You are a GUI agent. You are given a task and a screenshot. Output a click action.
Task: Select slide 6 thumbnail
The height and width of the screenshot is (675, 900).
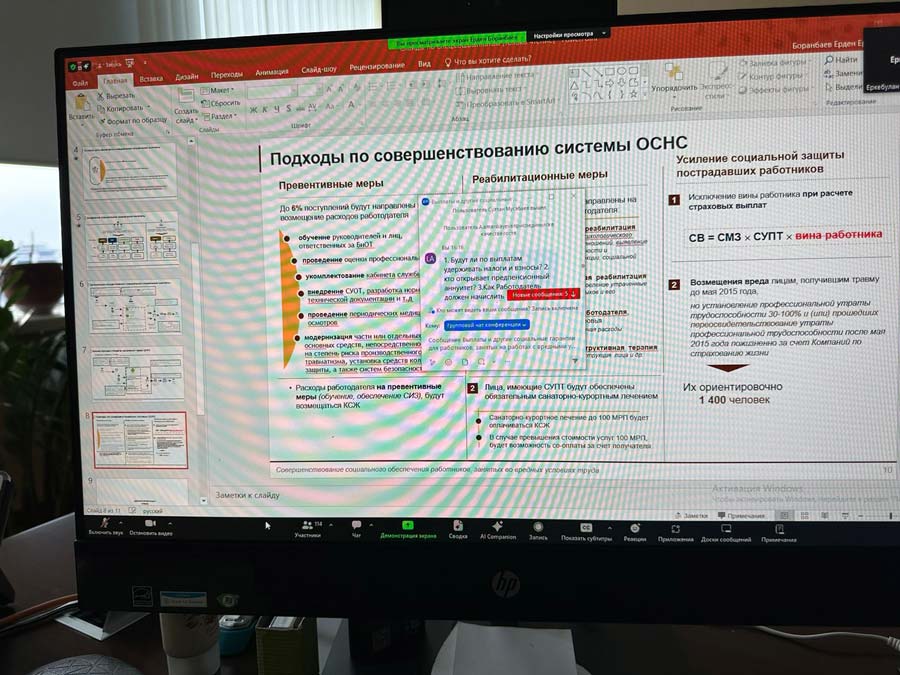(134, 306)
